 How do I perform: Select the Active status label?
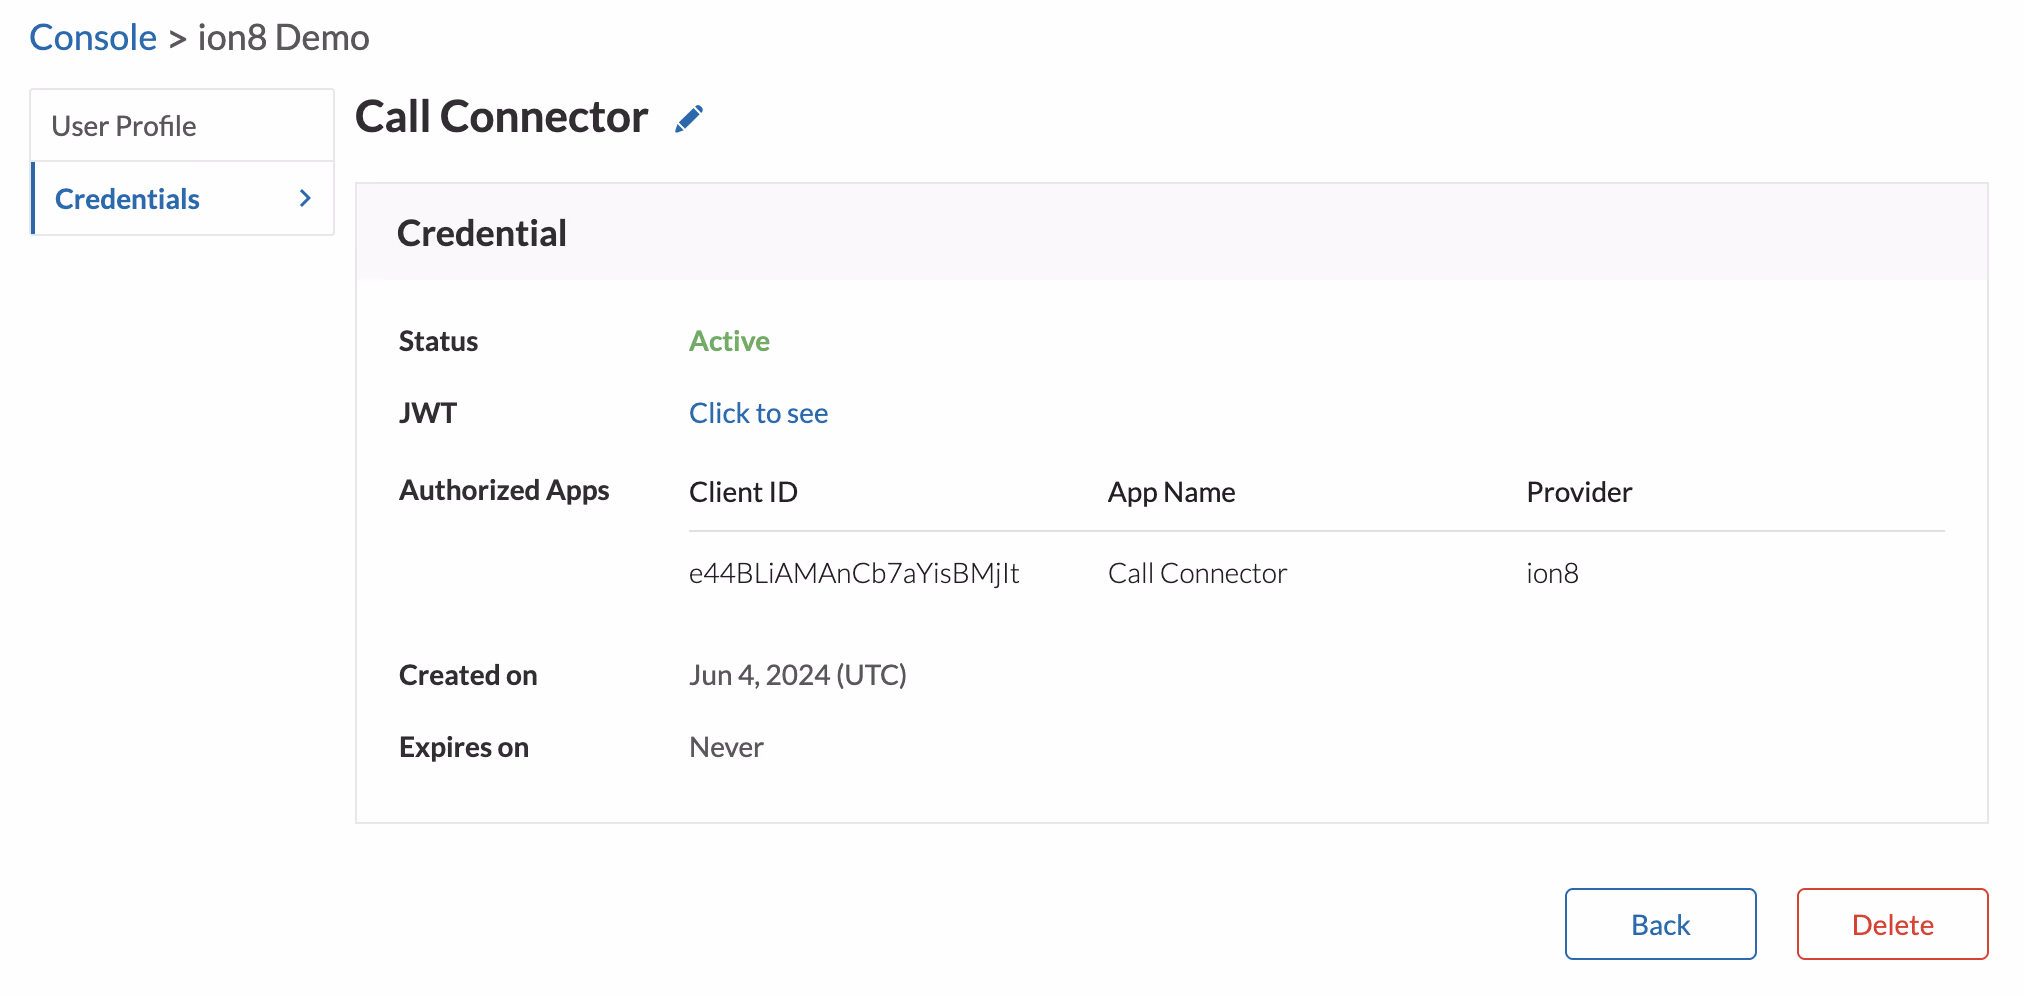(728, 341)
